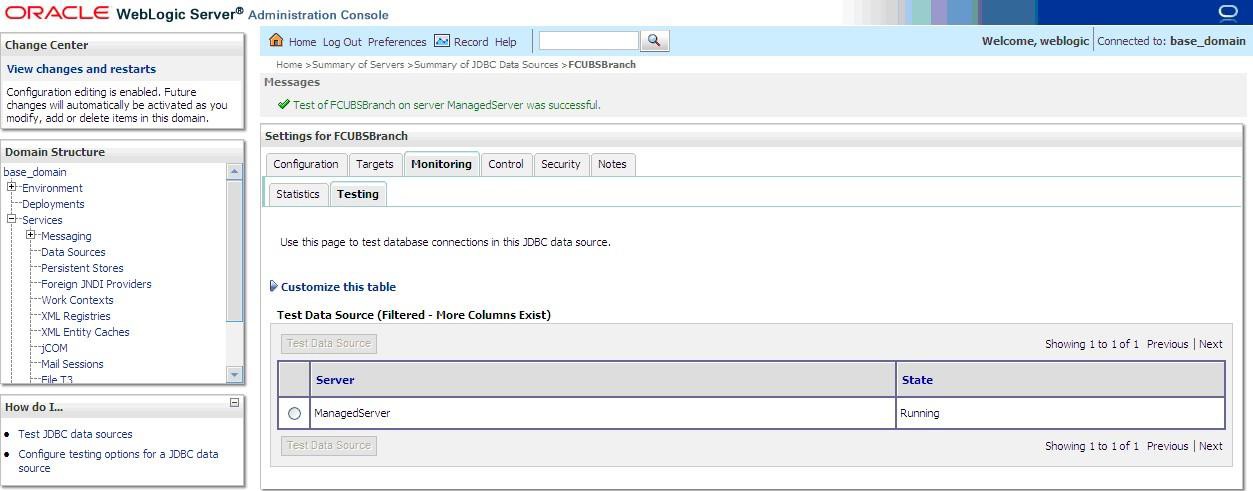Viewport: 1253px width, 491px height.
Task: Open the Control tab
Action: click(x=506, y=164)
